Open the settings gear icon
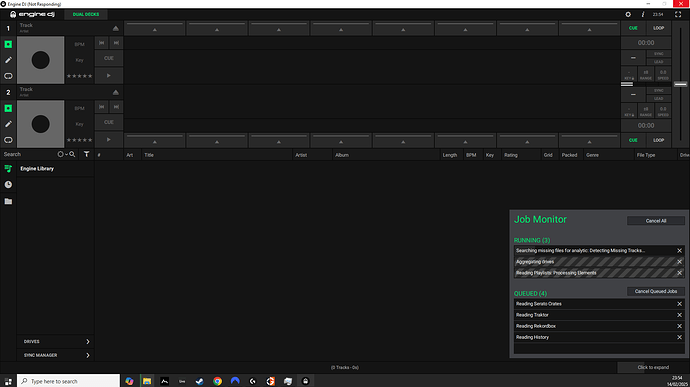 click(628, 15)
